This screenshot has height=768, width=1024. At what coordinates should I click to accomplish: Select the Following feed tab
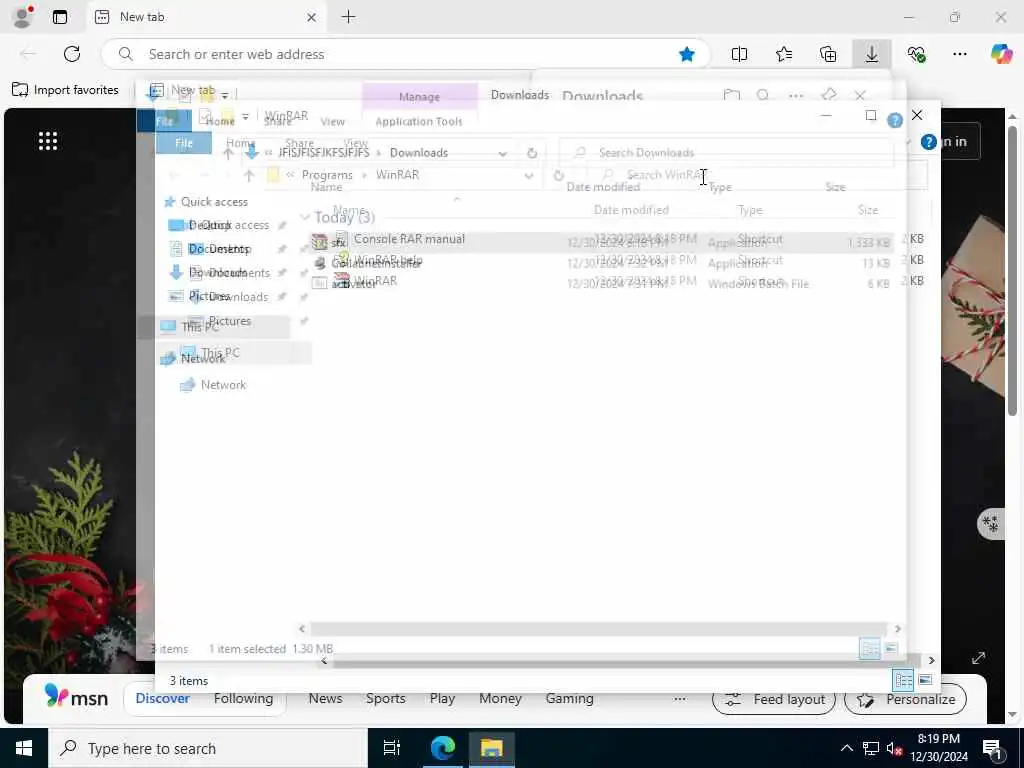point(244,698)
